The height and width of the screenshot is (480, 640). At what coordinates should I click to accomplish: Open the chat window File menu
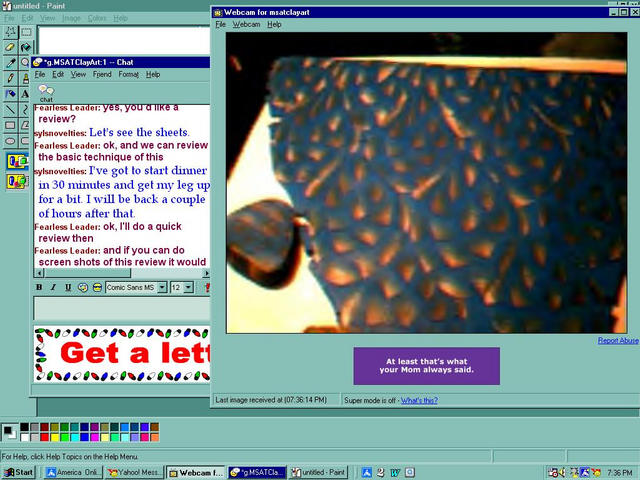coord(40,74)
